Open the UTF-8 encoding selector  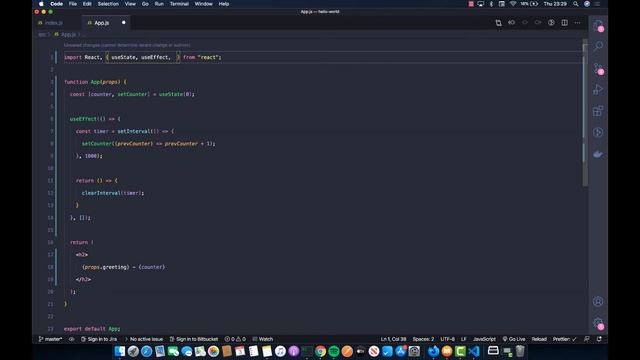(x=447, y=339)
